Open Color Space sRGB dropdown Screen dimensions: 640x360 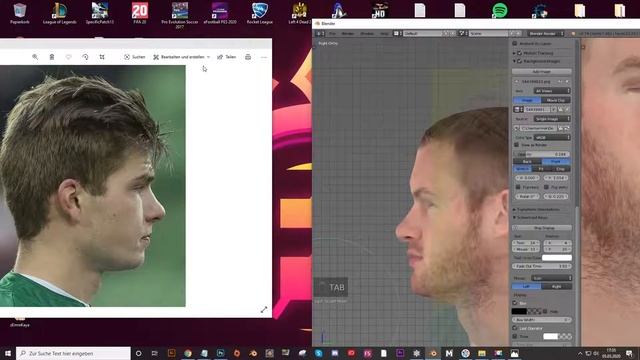(552, 138)
